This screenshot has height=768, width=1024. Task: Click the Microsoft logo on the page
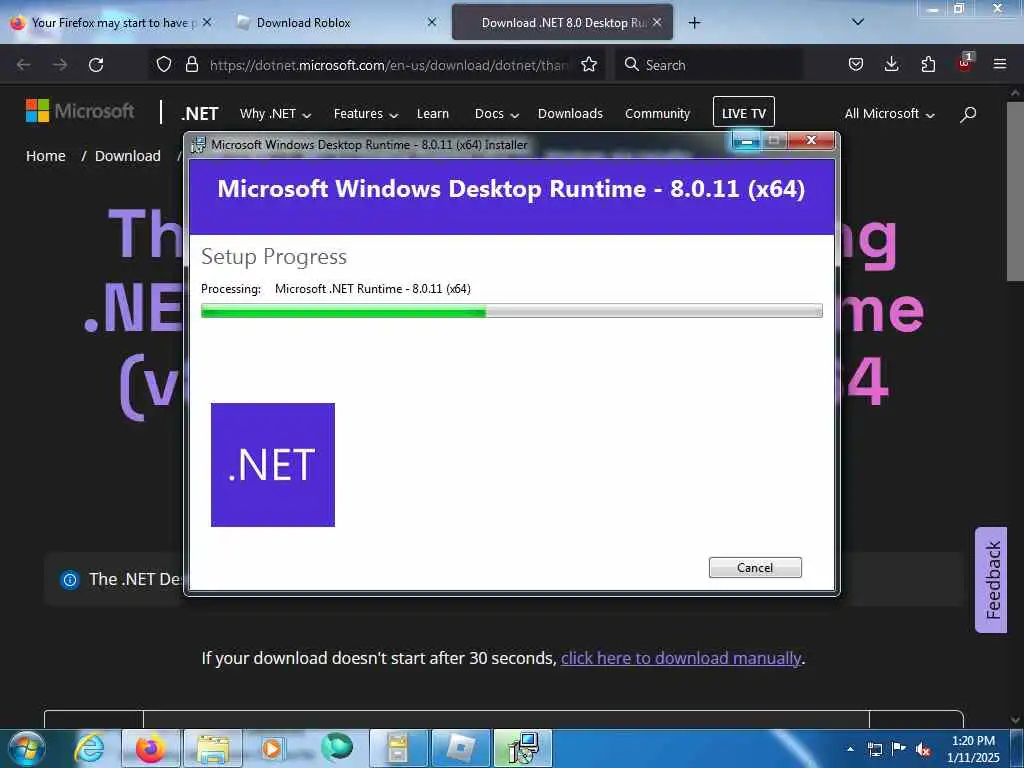click(80, 111)
